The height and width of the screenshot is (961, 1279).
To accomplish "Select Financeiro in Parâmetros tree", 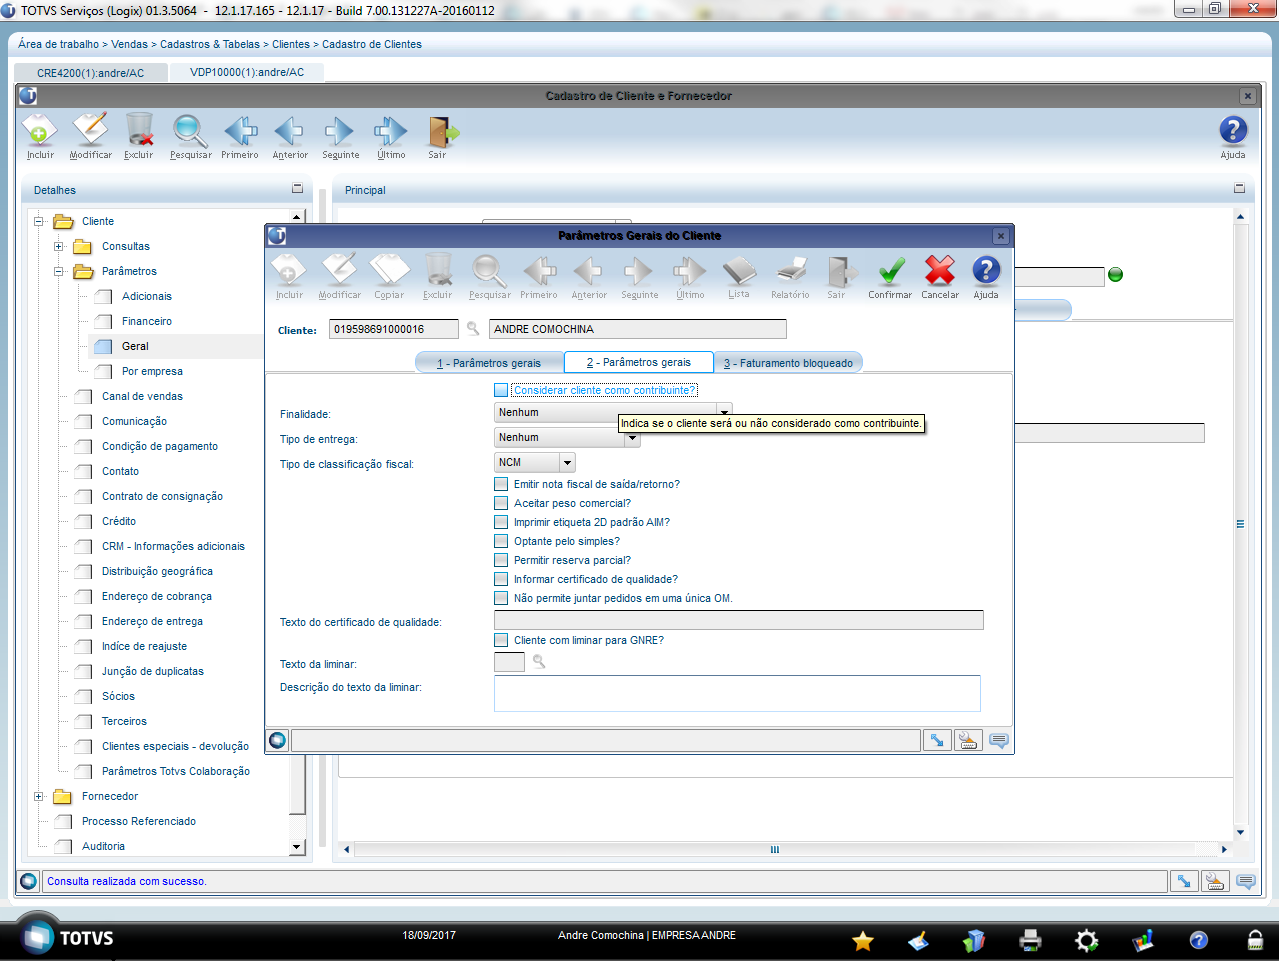I will pyautogui.click(x=147, y=321).
